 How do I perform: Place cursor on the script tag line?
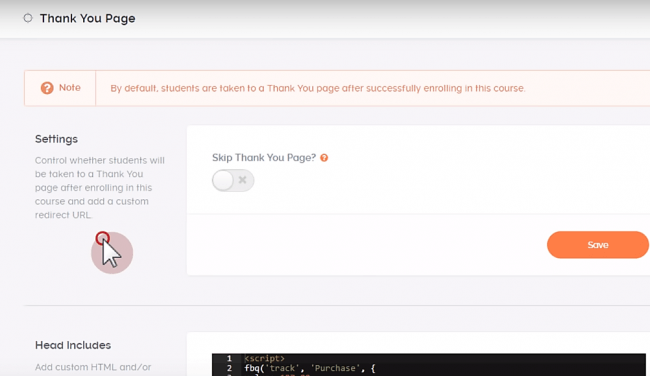click(x=444, y=358)
